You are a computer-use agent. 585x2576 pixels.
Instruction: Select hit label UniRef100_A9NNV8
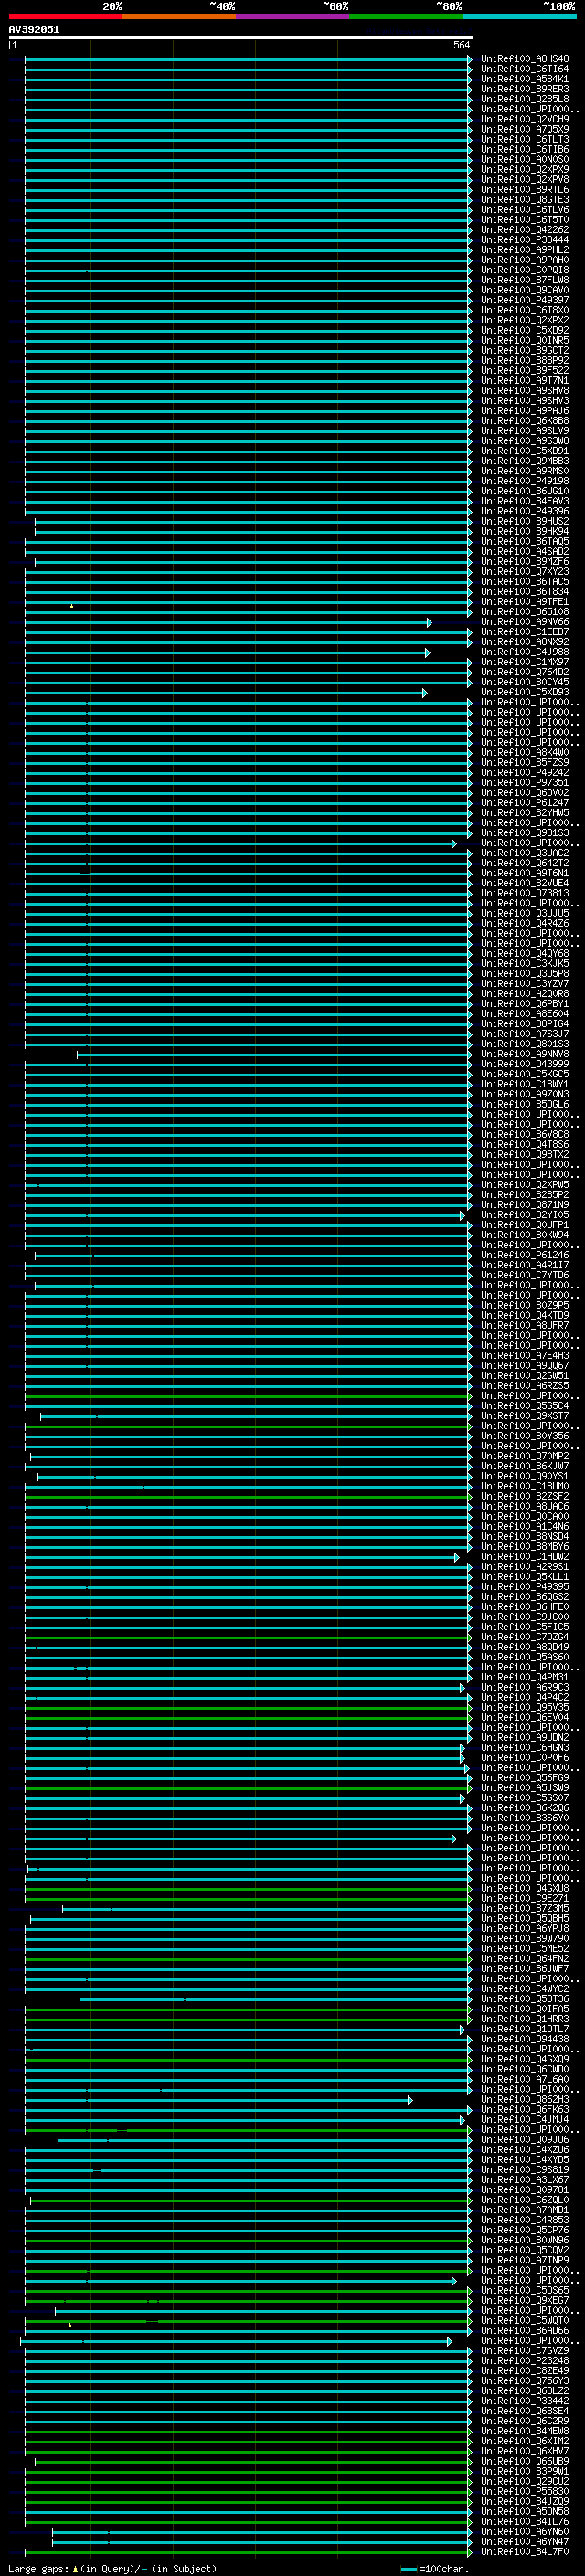pos(525,1054)
